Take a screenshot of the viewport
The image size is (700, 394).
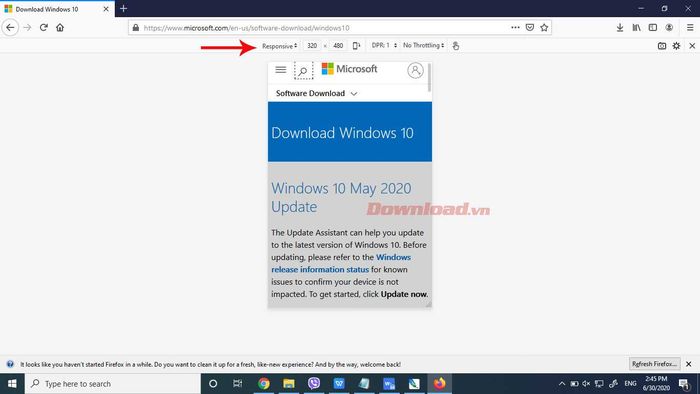point(662,46)
